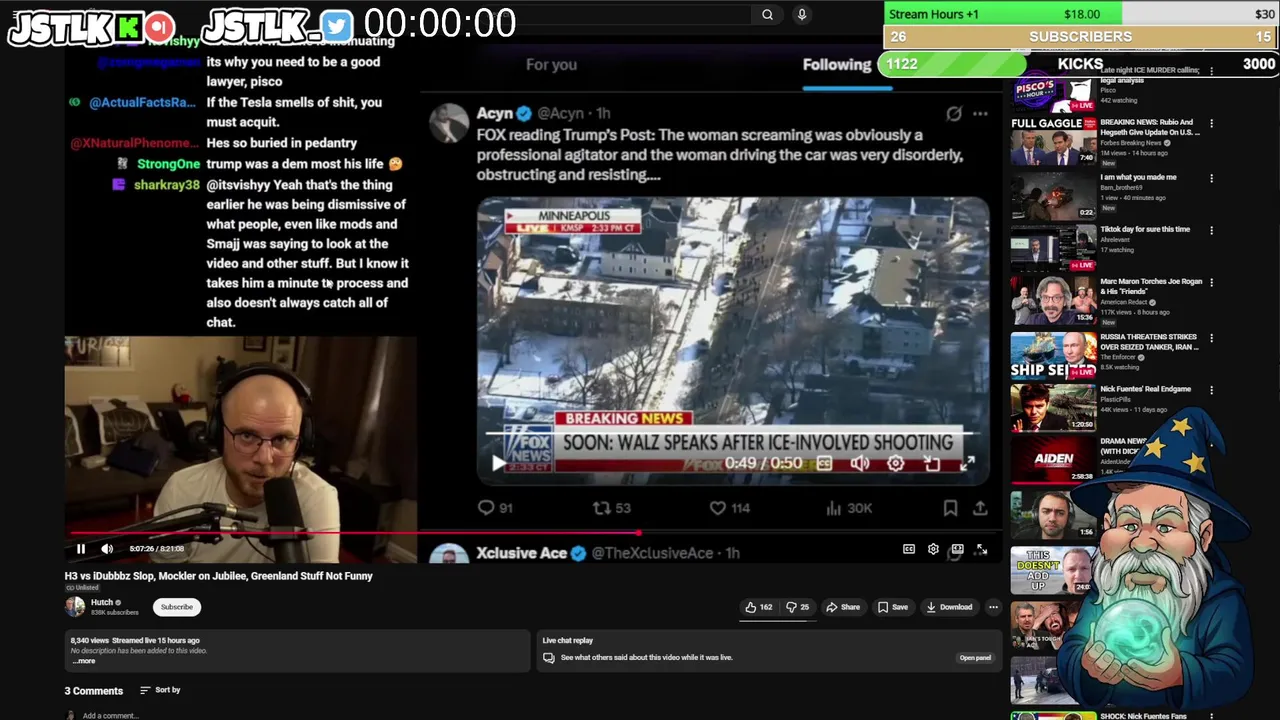The width and height of the screenshot is (1280, 720).
Task: Click the Forbes Breaking News channel name
Action: click(1131, 143)
